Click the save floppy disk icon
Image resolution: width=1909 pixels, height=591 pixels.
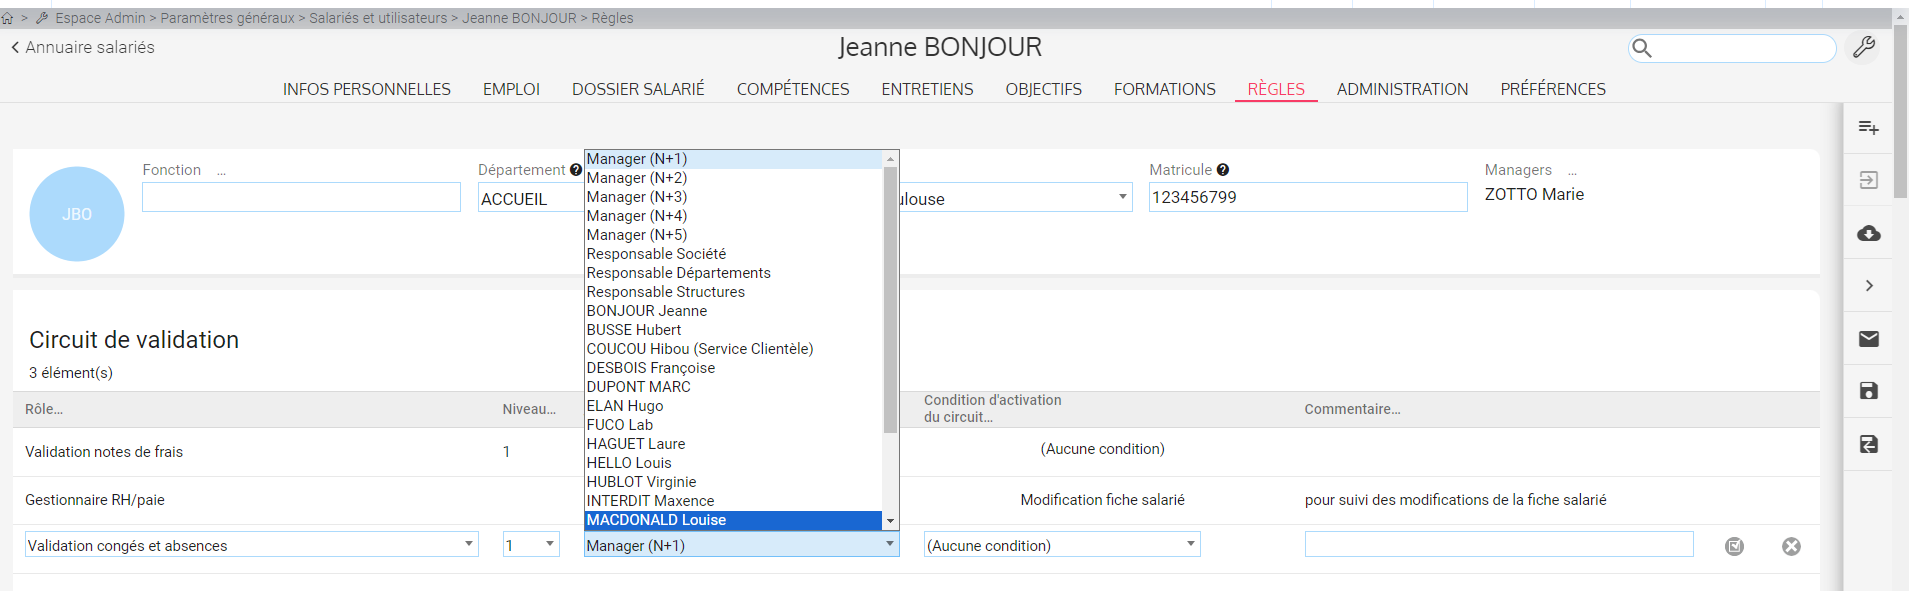pos(1868,391)
